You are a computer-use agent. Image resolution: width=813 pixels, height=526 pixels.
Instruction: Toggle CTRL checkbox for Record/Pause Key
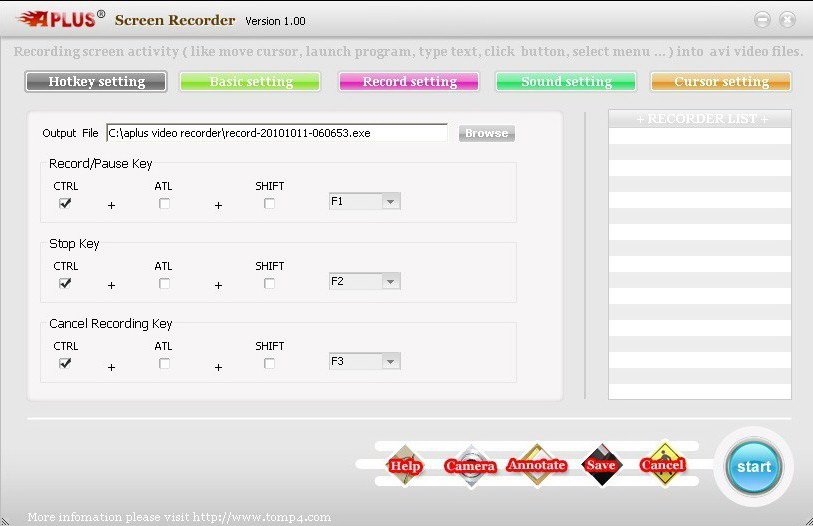[65, 203]
